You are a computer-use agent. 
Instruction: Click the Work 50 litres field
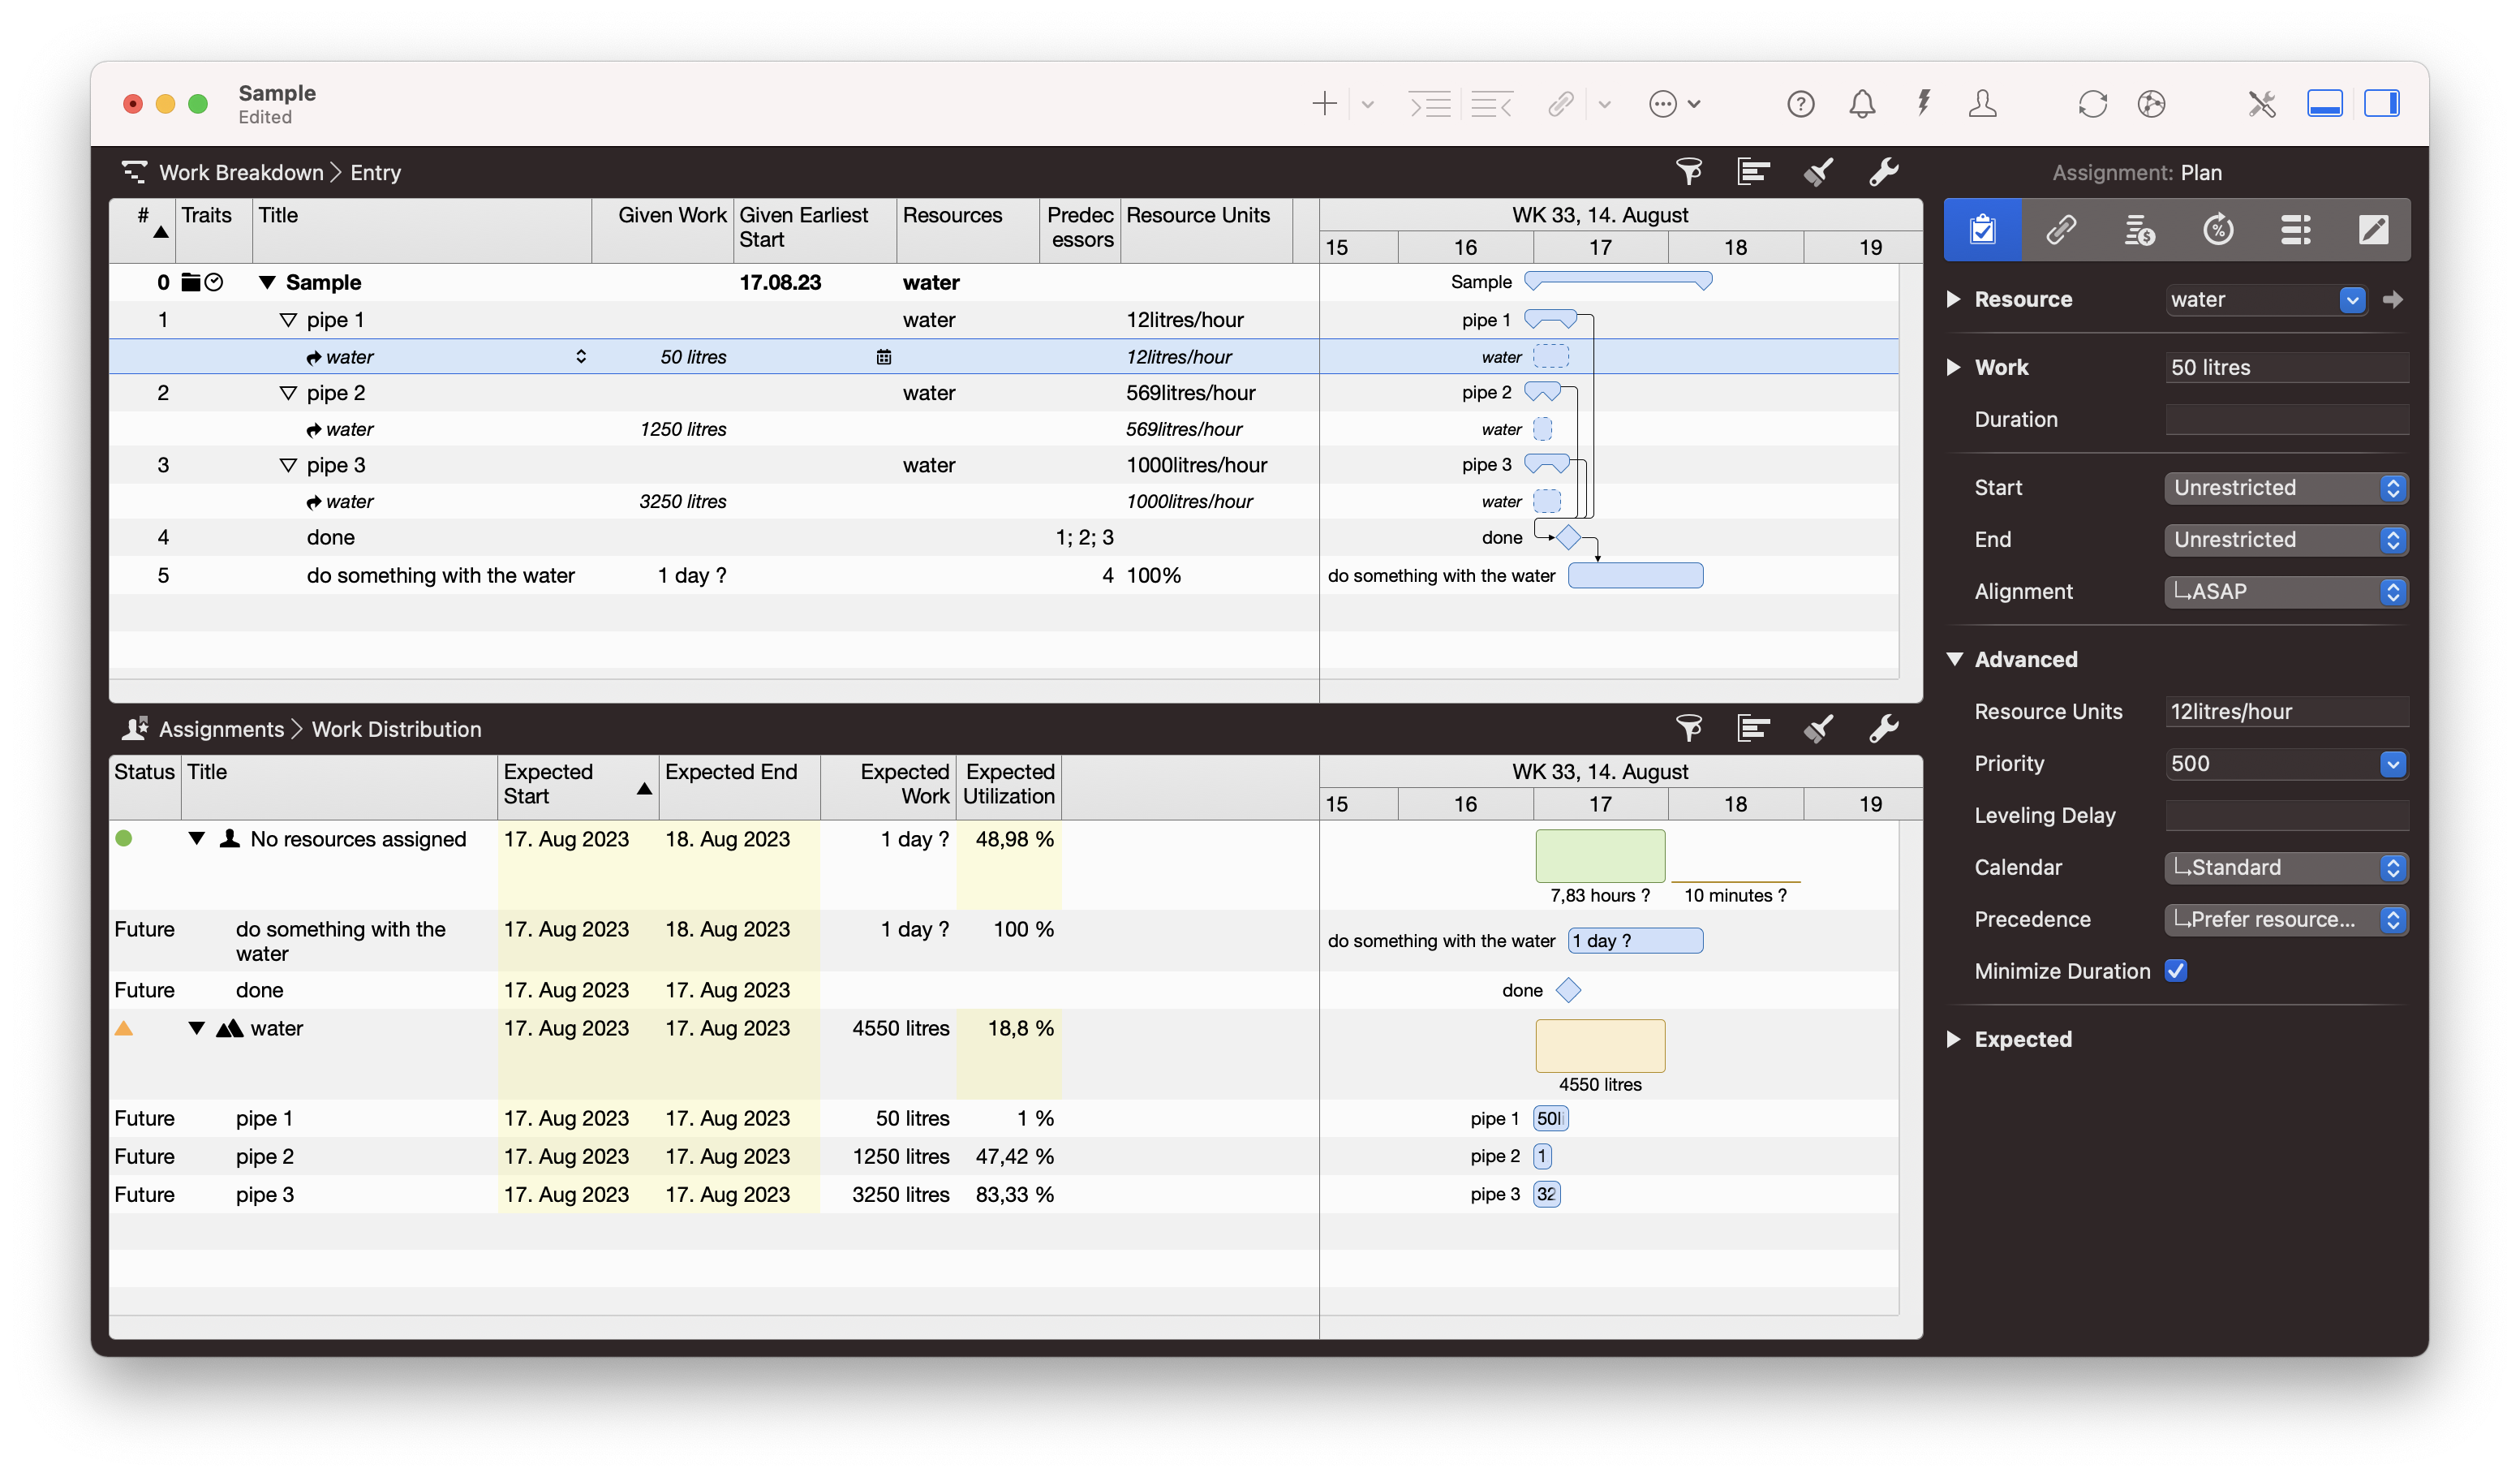tap(2287, 367)
